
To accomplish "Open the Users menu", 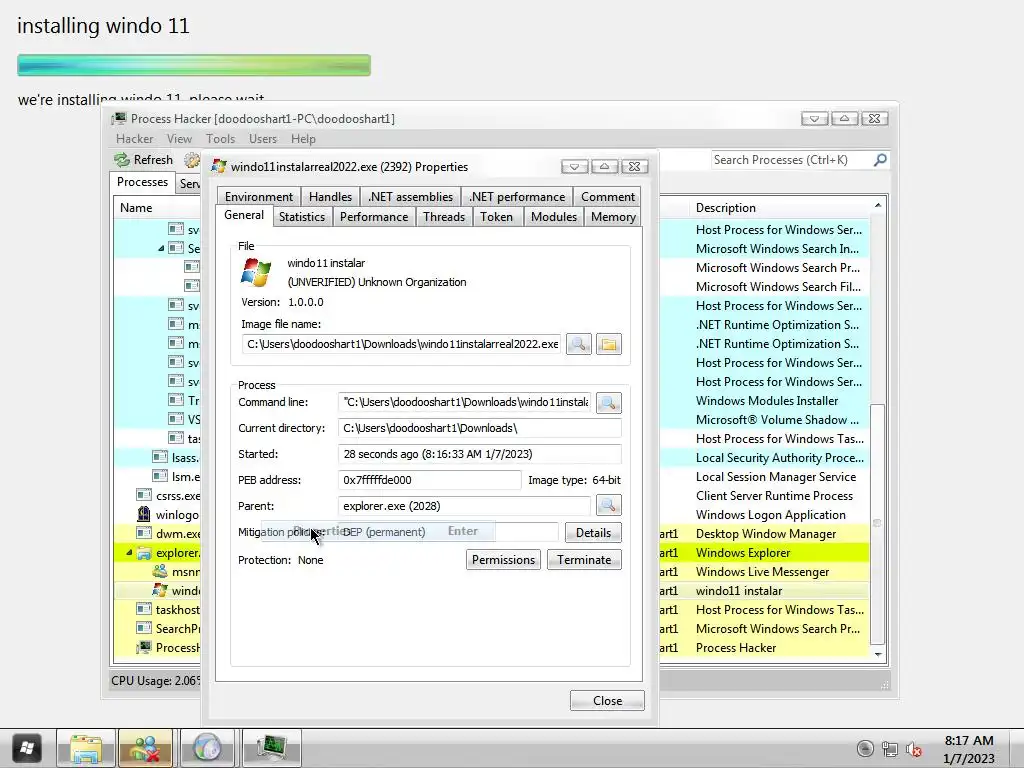I will pyautogui.click(x=263, y=138).
